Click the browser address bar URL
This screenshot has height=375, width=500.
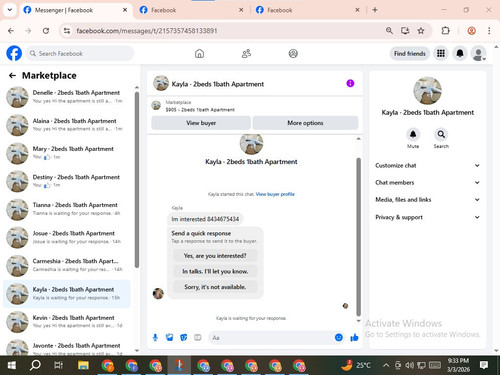click(x=147, y=31)
